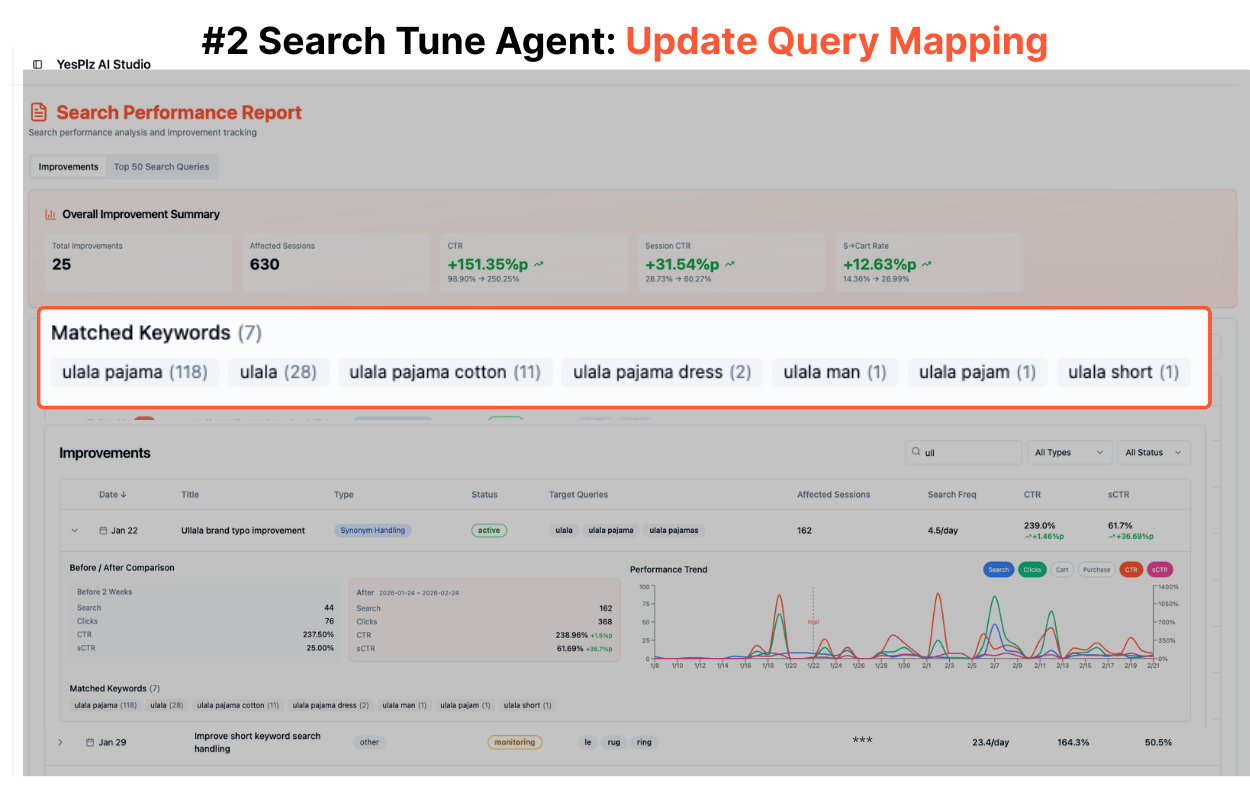Toggle the sidebar panel icon
The height and width of the screenshot is (807, 1250).
point(38,65)
